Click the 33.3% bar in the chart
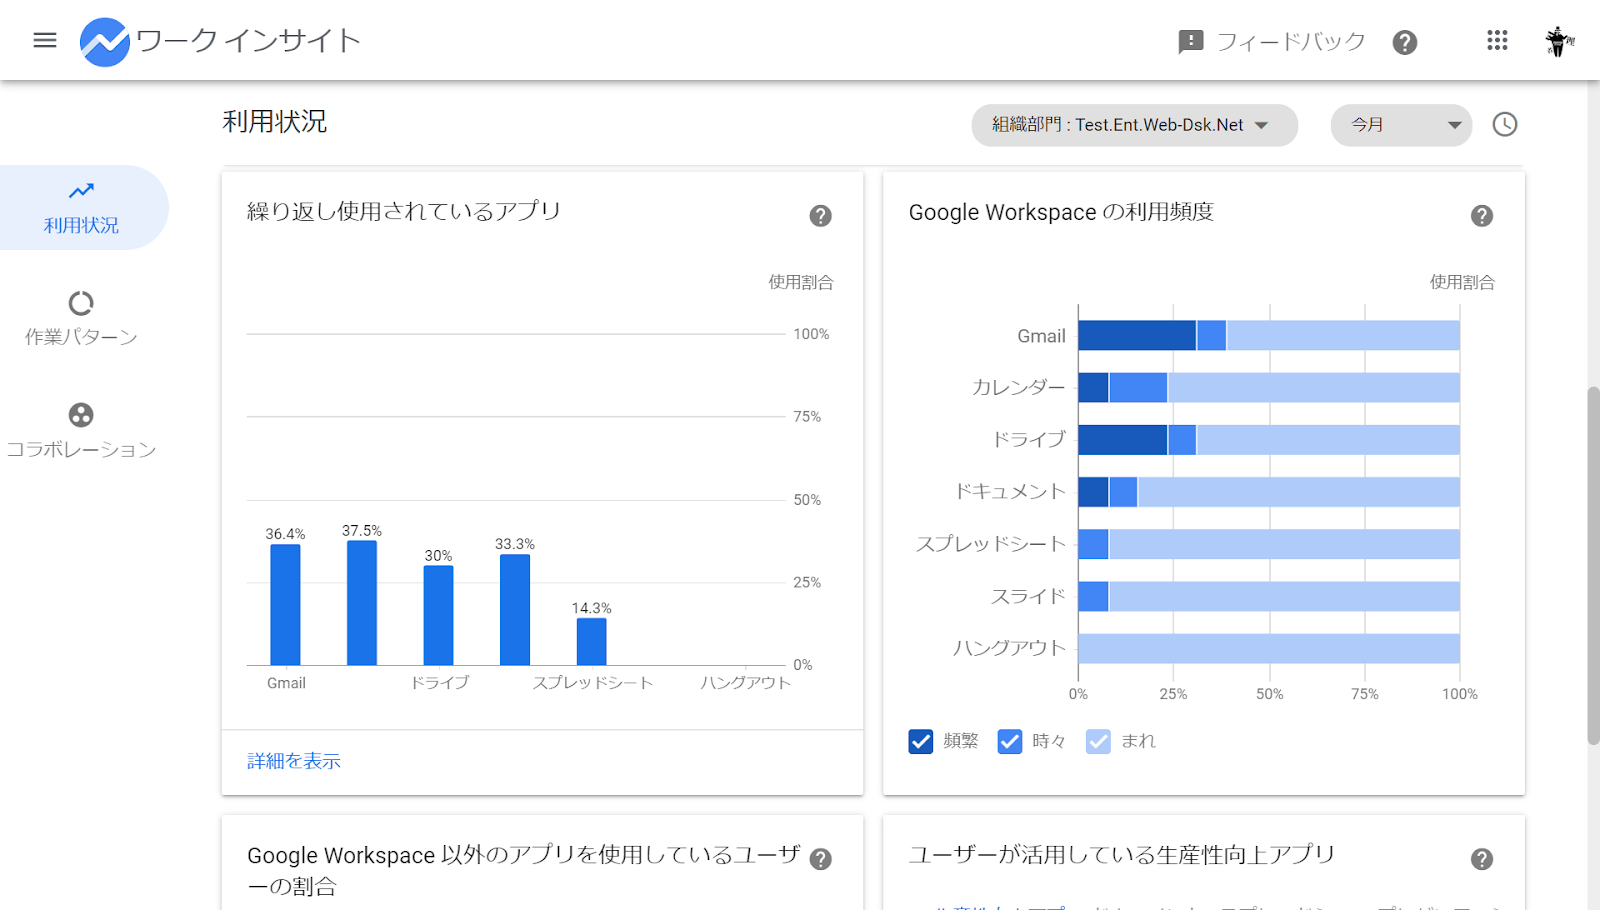The height and width of the screenshot is (910, 1600). click(515, 609)
